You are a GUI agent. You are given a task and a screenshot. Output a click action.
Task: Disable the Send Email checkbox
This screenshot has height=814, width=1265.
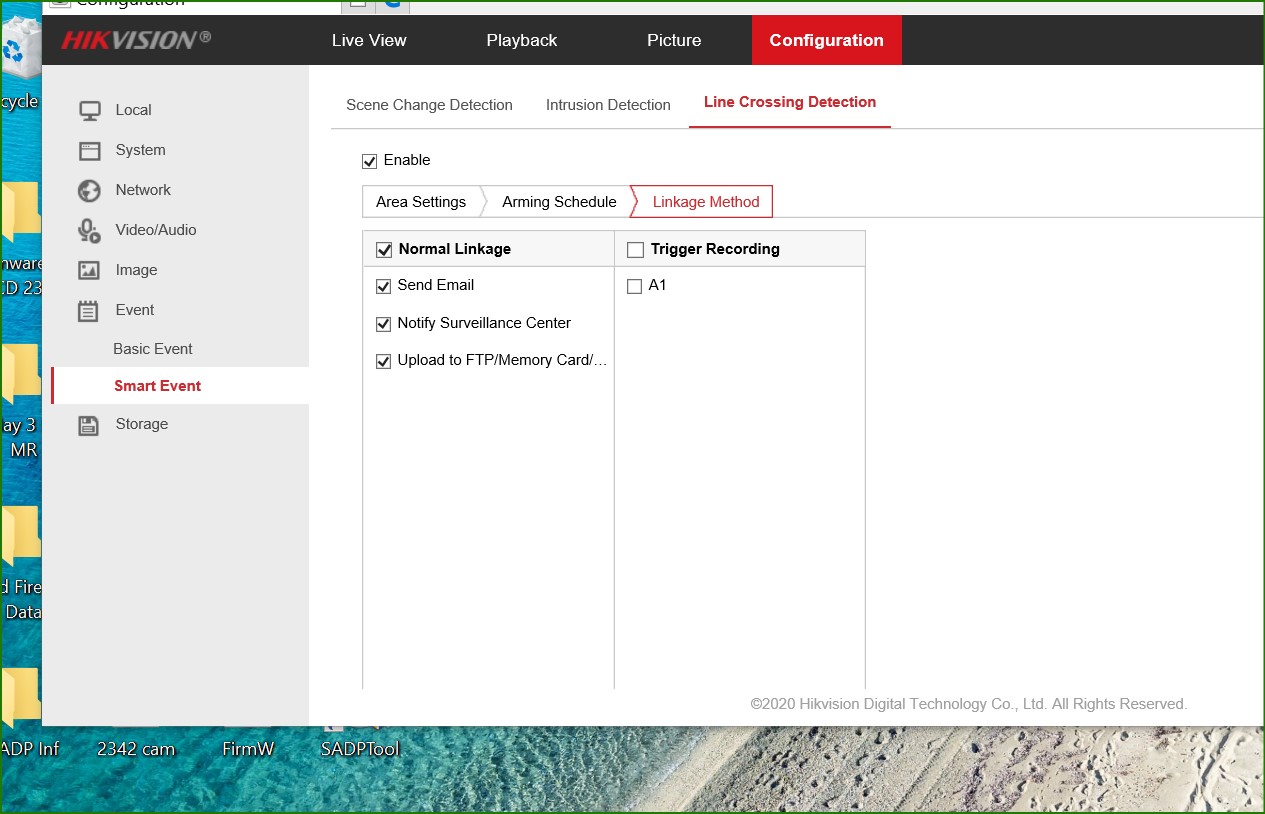(383, 286)
